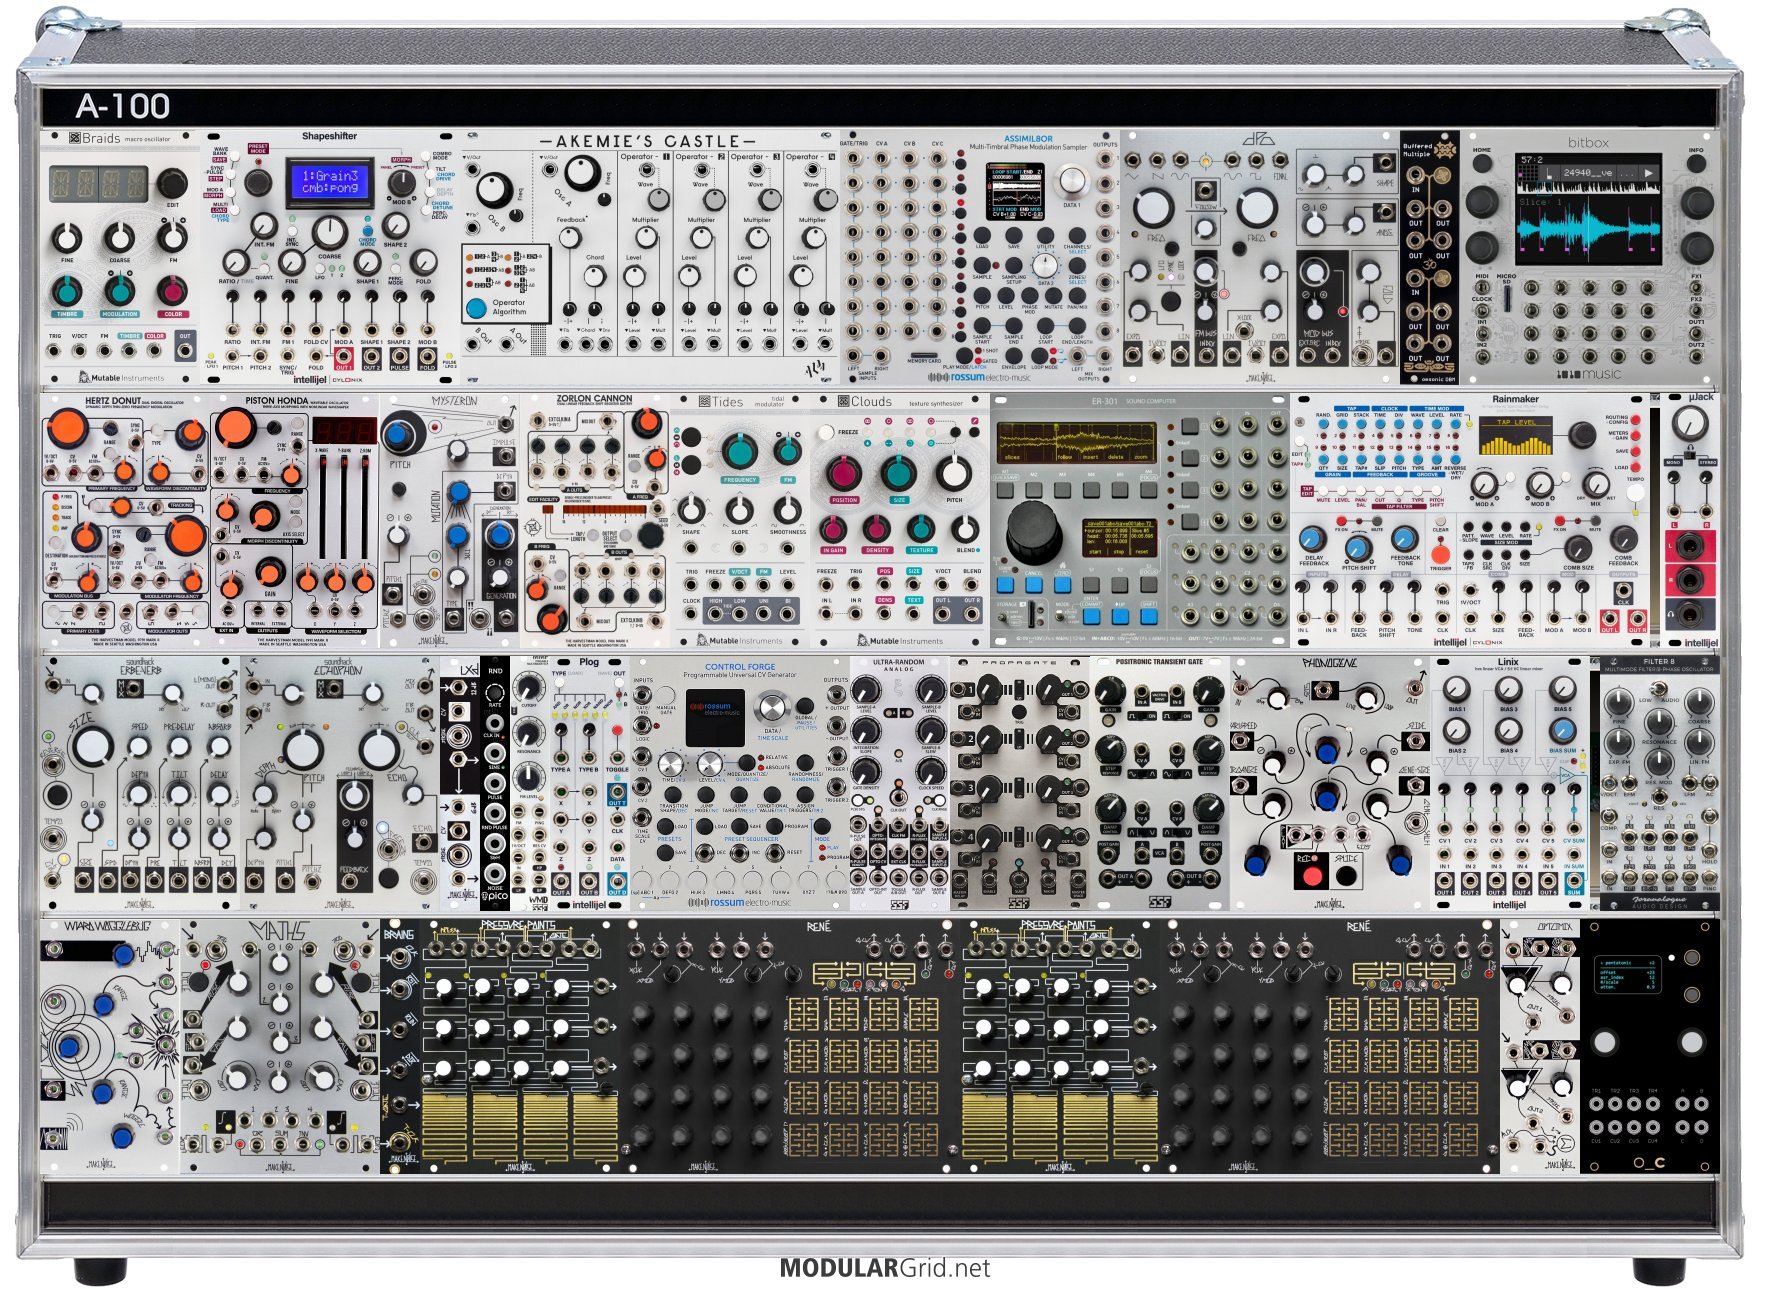Click the red COLOR knob on Braids
The image size is (1771, 1289).
pyautogui.click(x=172, y=291)
